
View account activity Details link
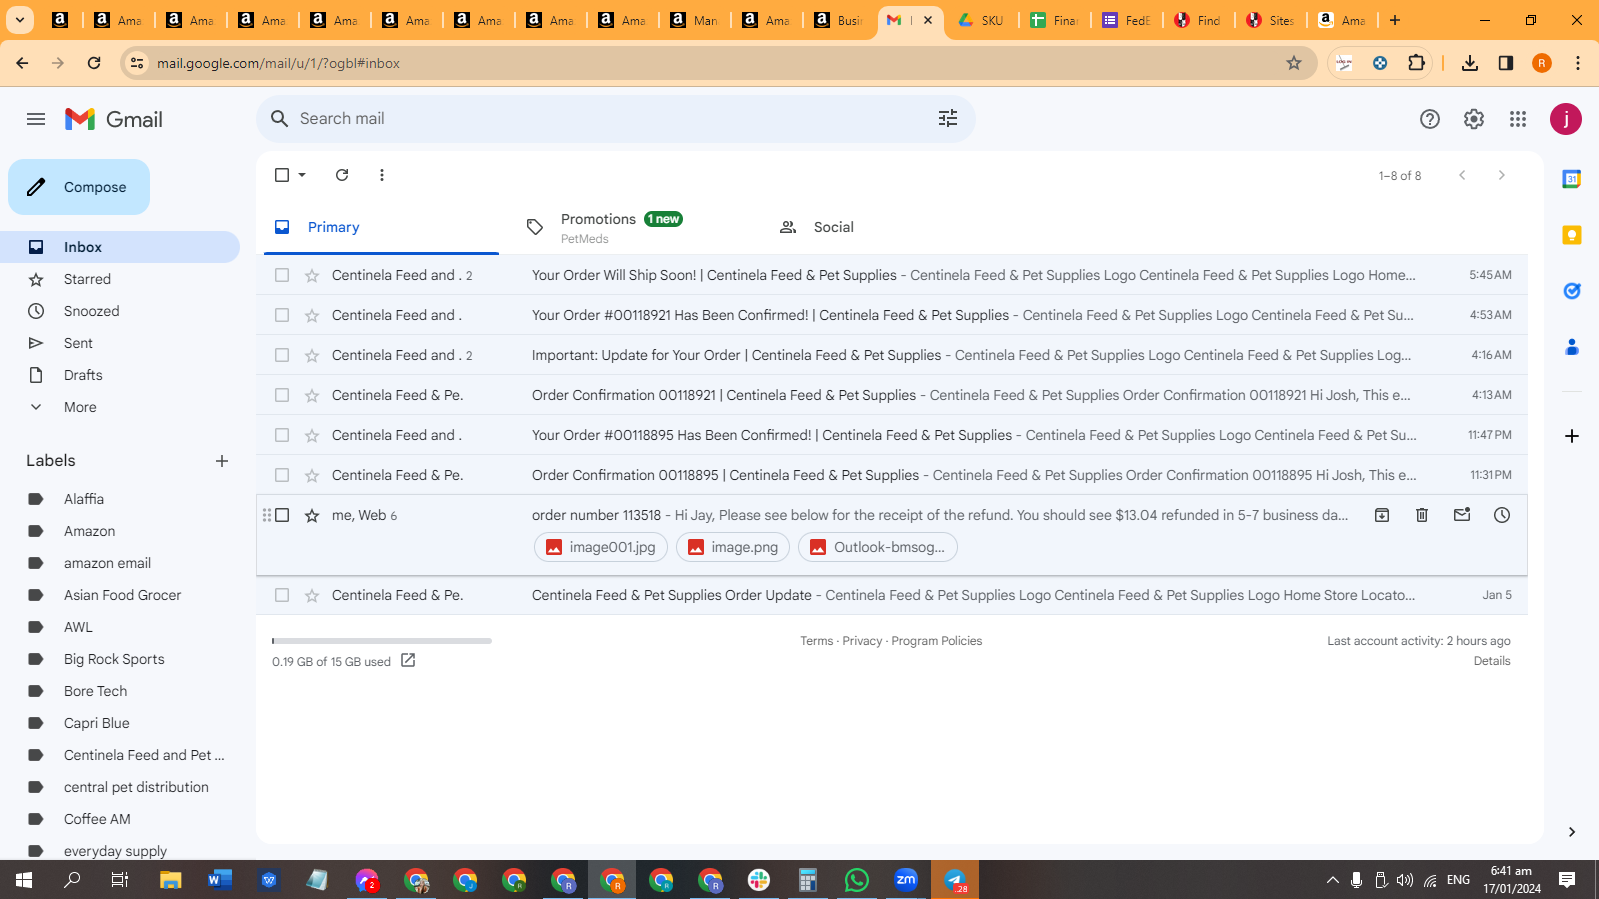click(1492, 661)
